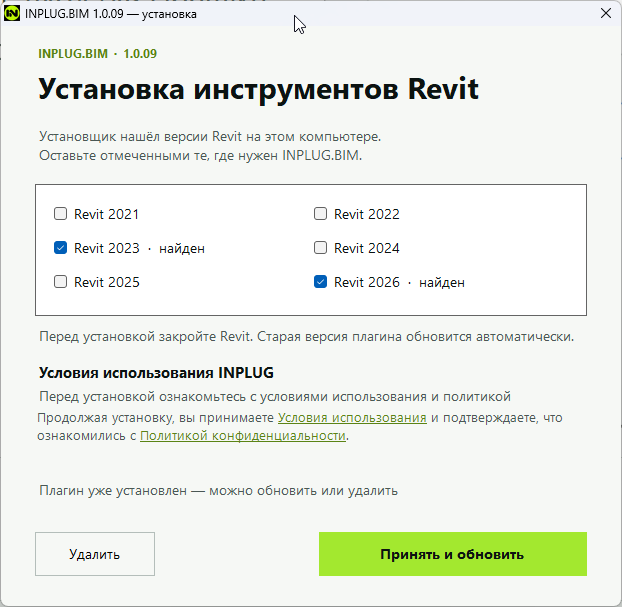Screen dimensions: 622x607
Task: Close the INPLUG.BIM installer window
Action: pyautogui.click(x=605, y=13)
